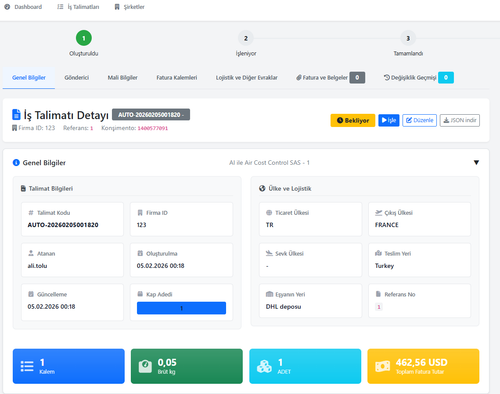
Task: Switch to the Genel Bilgiler tab
Action: tap(29, 78)
